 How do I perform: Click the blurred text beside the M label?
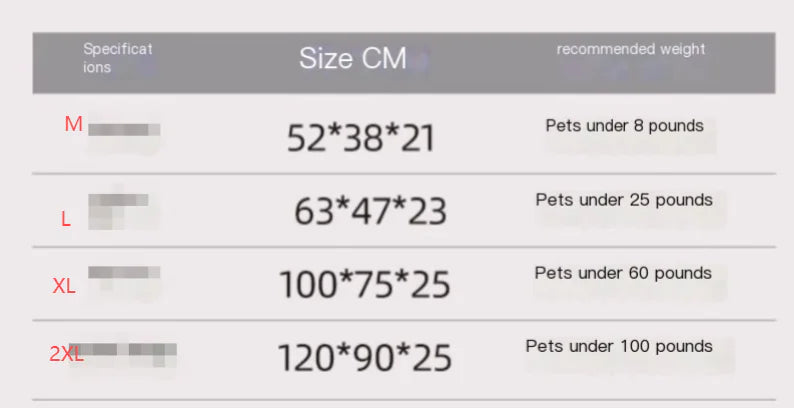tap(125, 129)
